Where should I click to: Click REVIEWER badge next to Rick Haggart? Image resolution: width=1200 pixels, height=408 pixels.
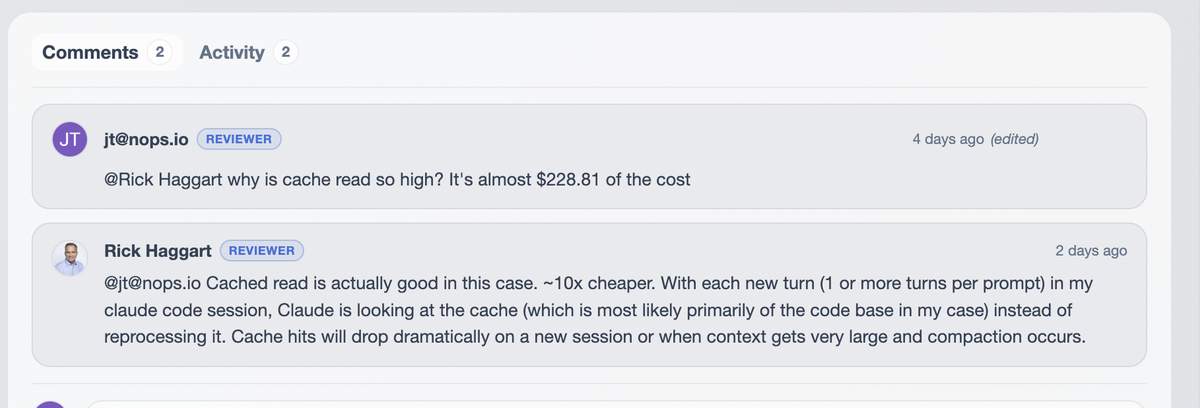(262, 250)
